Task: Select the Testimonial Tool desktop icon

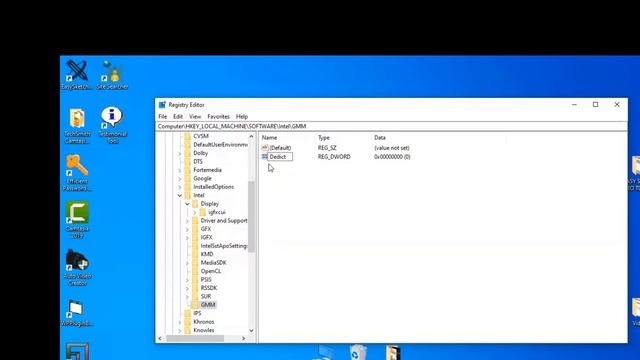Action: 113,124
